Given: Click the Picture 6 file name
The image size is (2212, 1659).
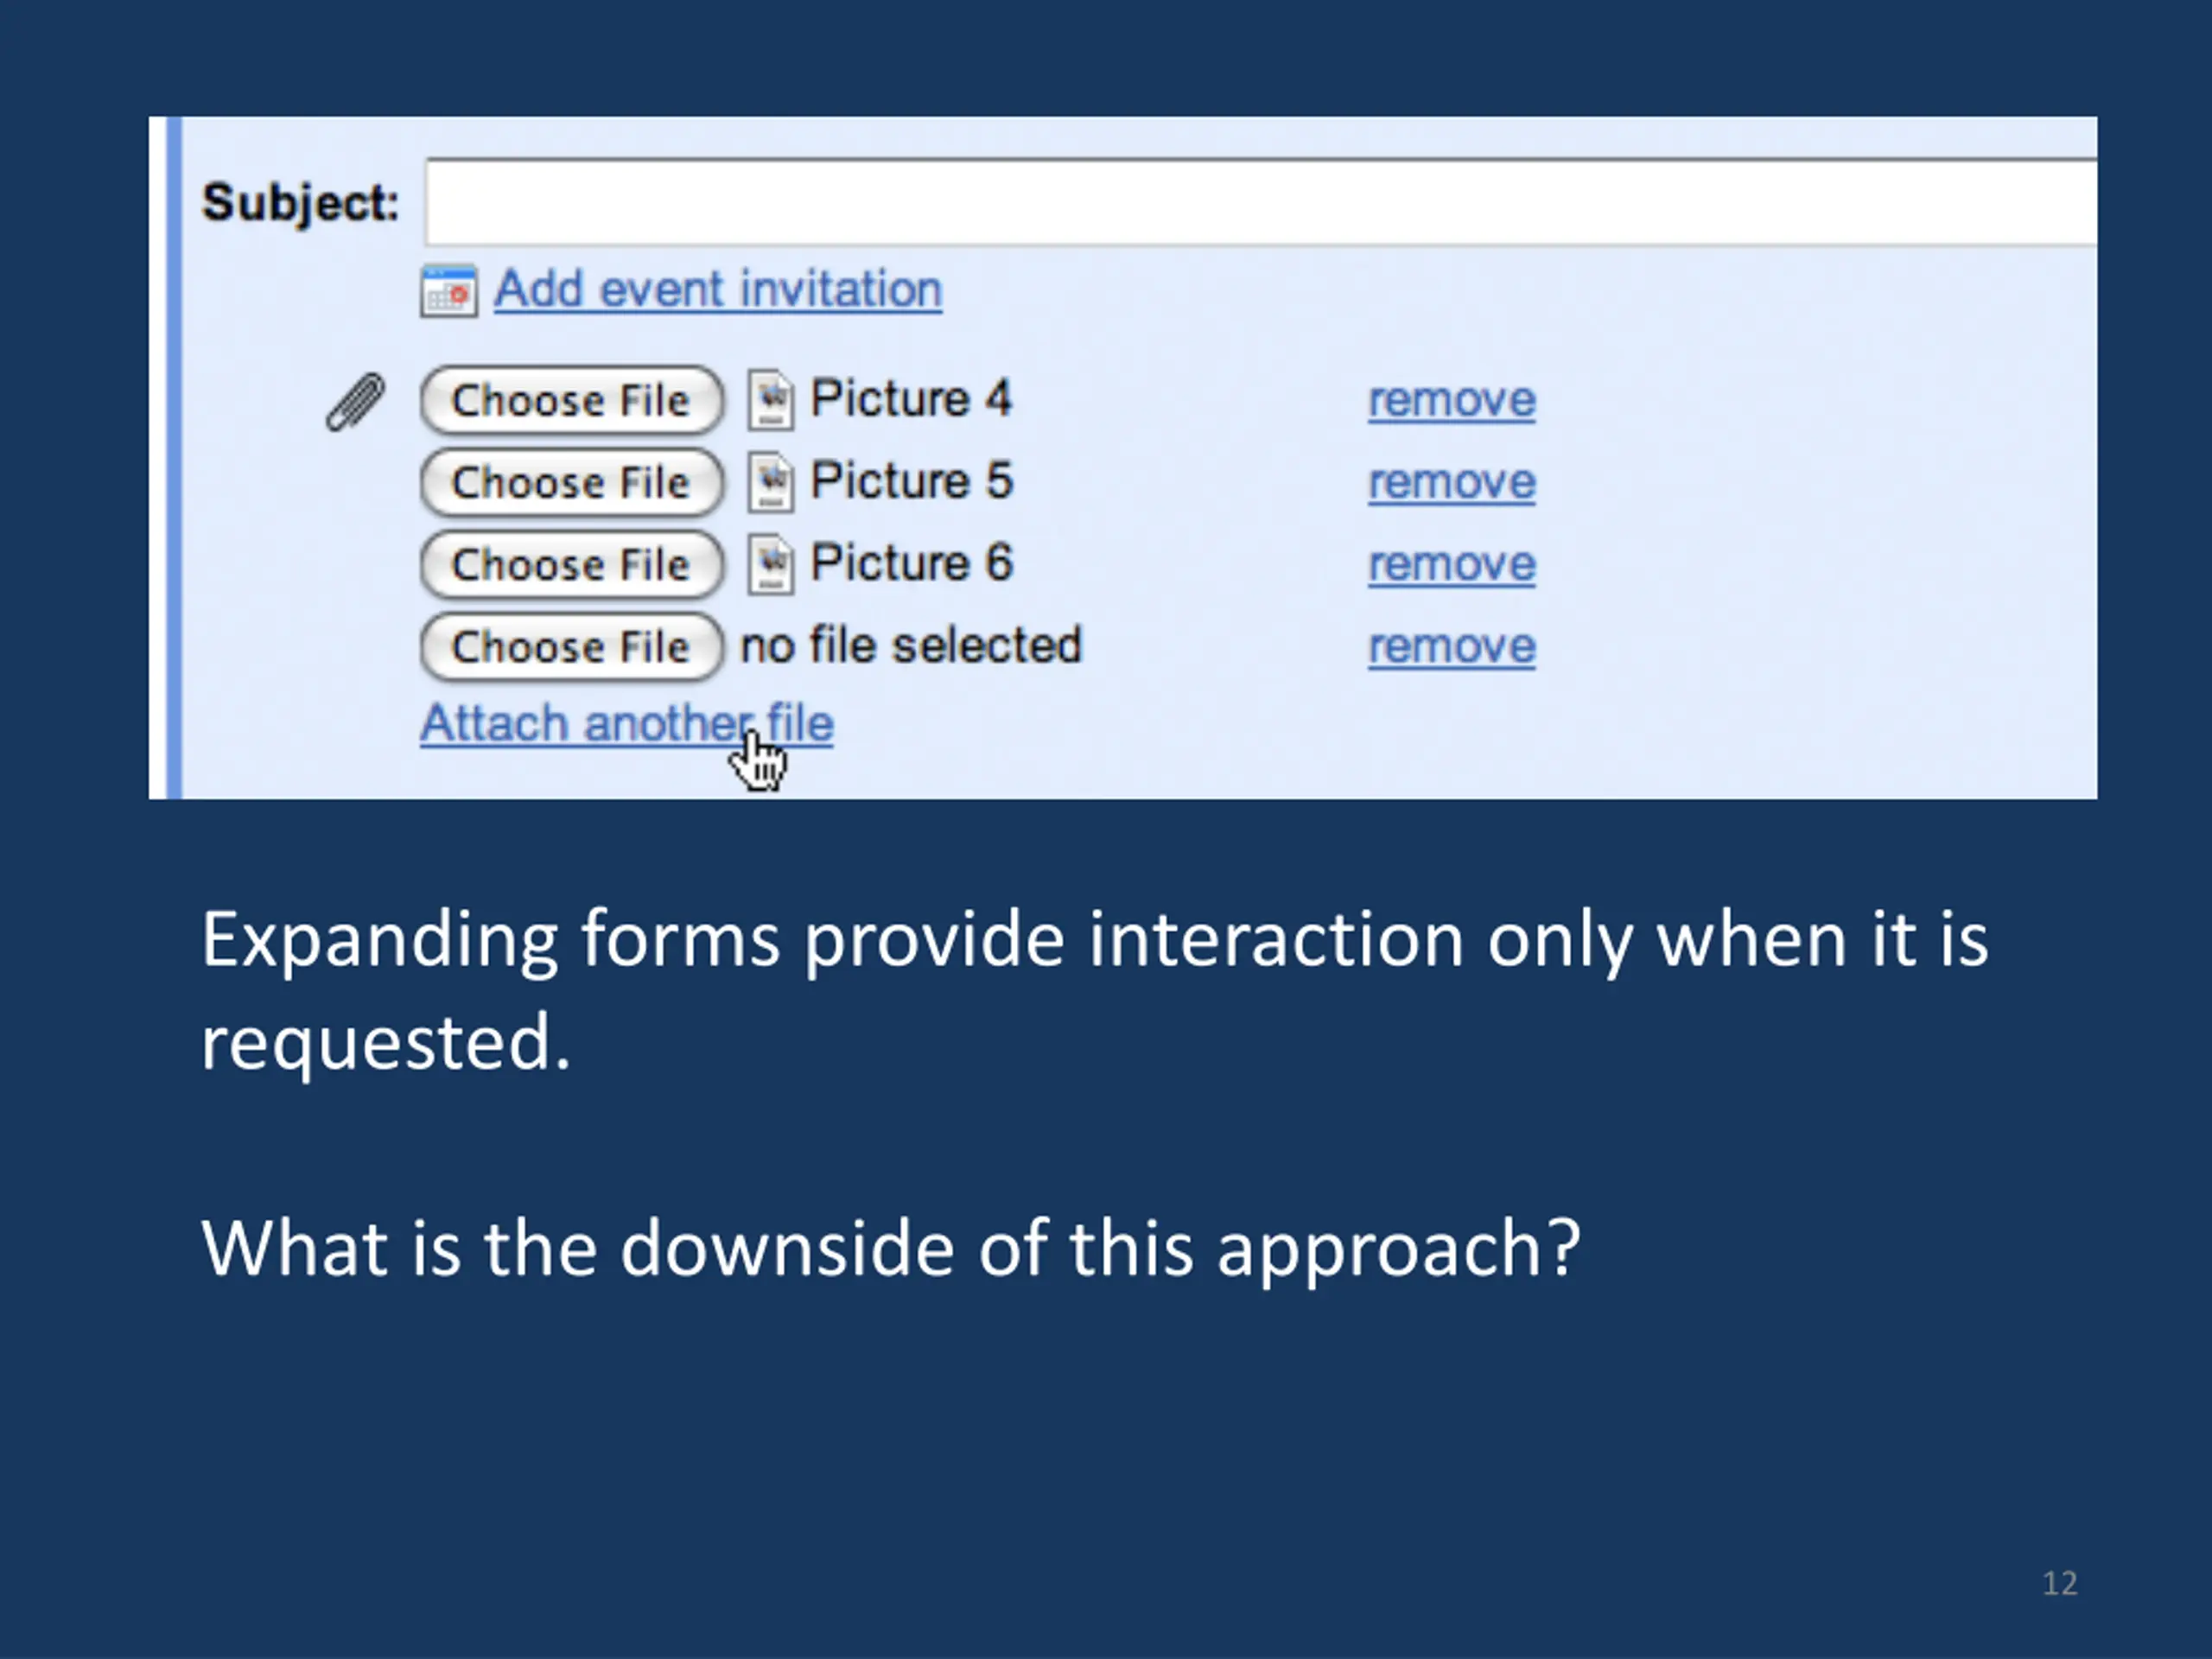Looking at the screenshot, I should [x=910, y=563].
